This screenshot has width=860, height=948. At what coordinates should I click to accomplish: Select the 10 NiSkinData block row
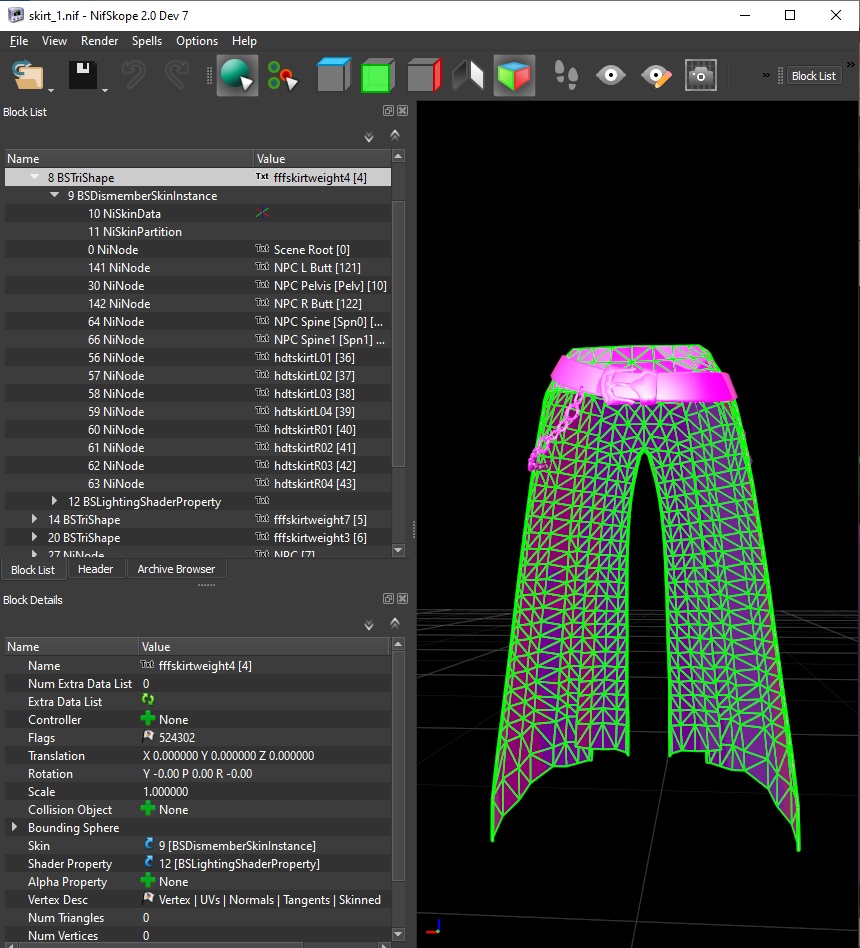(x=124, y=214)
